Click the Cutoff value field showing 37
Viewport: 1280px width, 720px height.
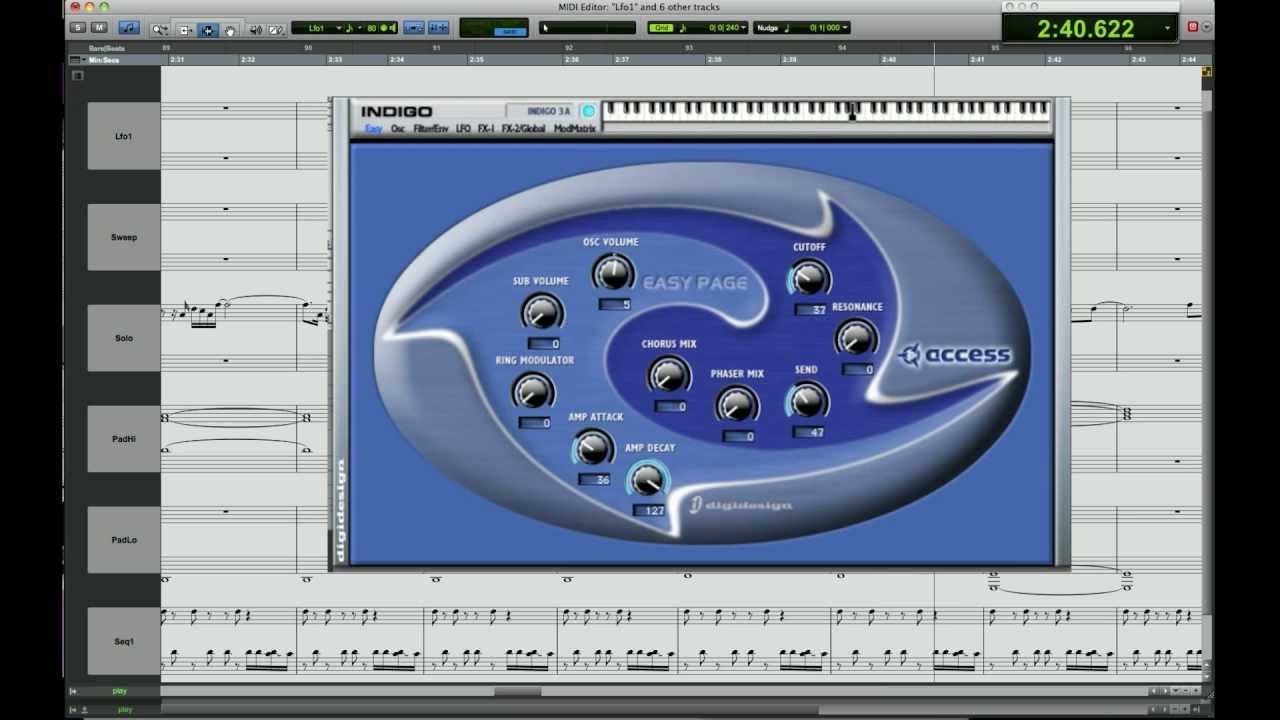(x=811, y=310)
